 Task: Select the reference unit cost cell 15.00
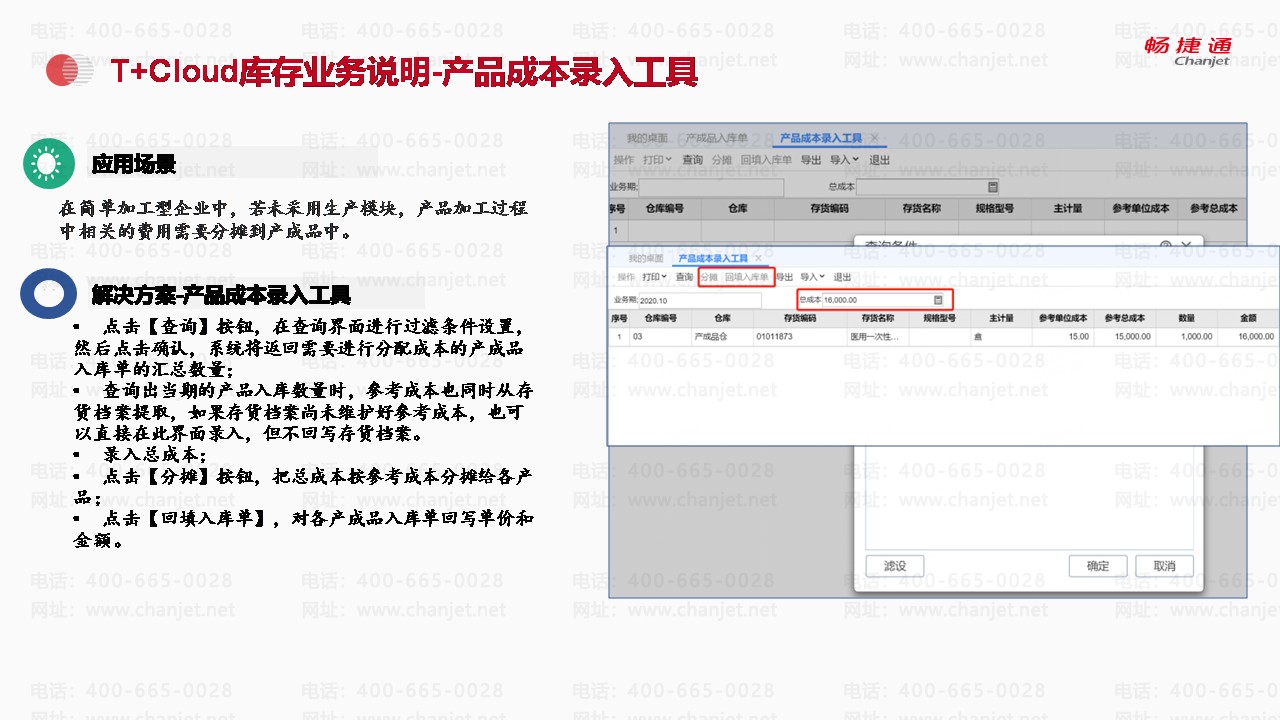(x=1063, y=337)
